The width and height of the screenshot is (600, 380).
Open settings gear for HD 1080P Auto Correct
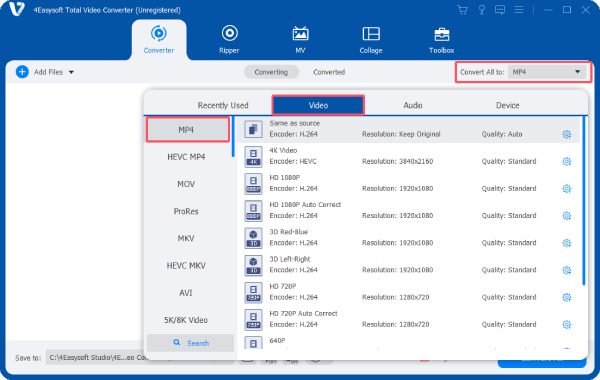(x=567, y=216)
